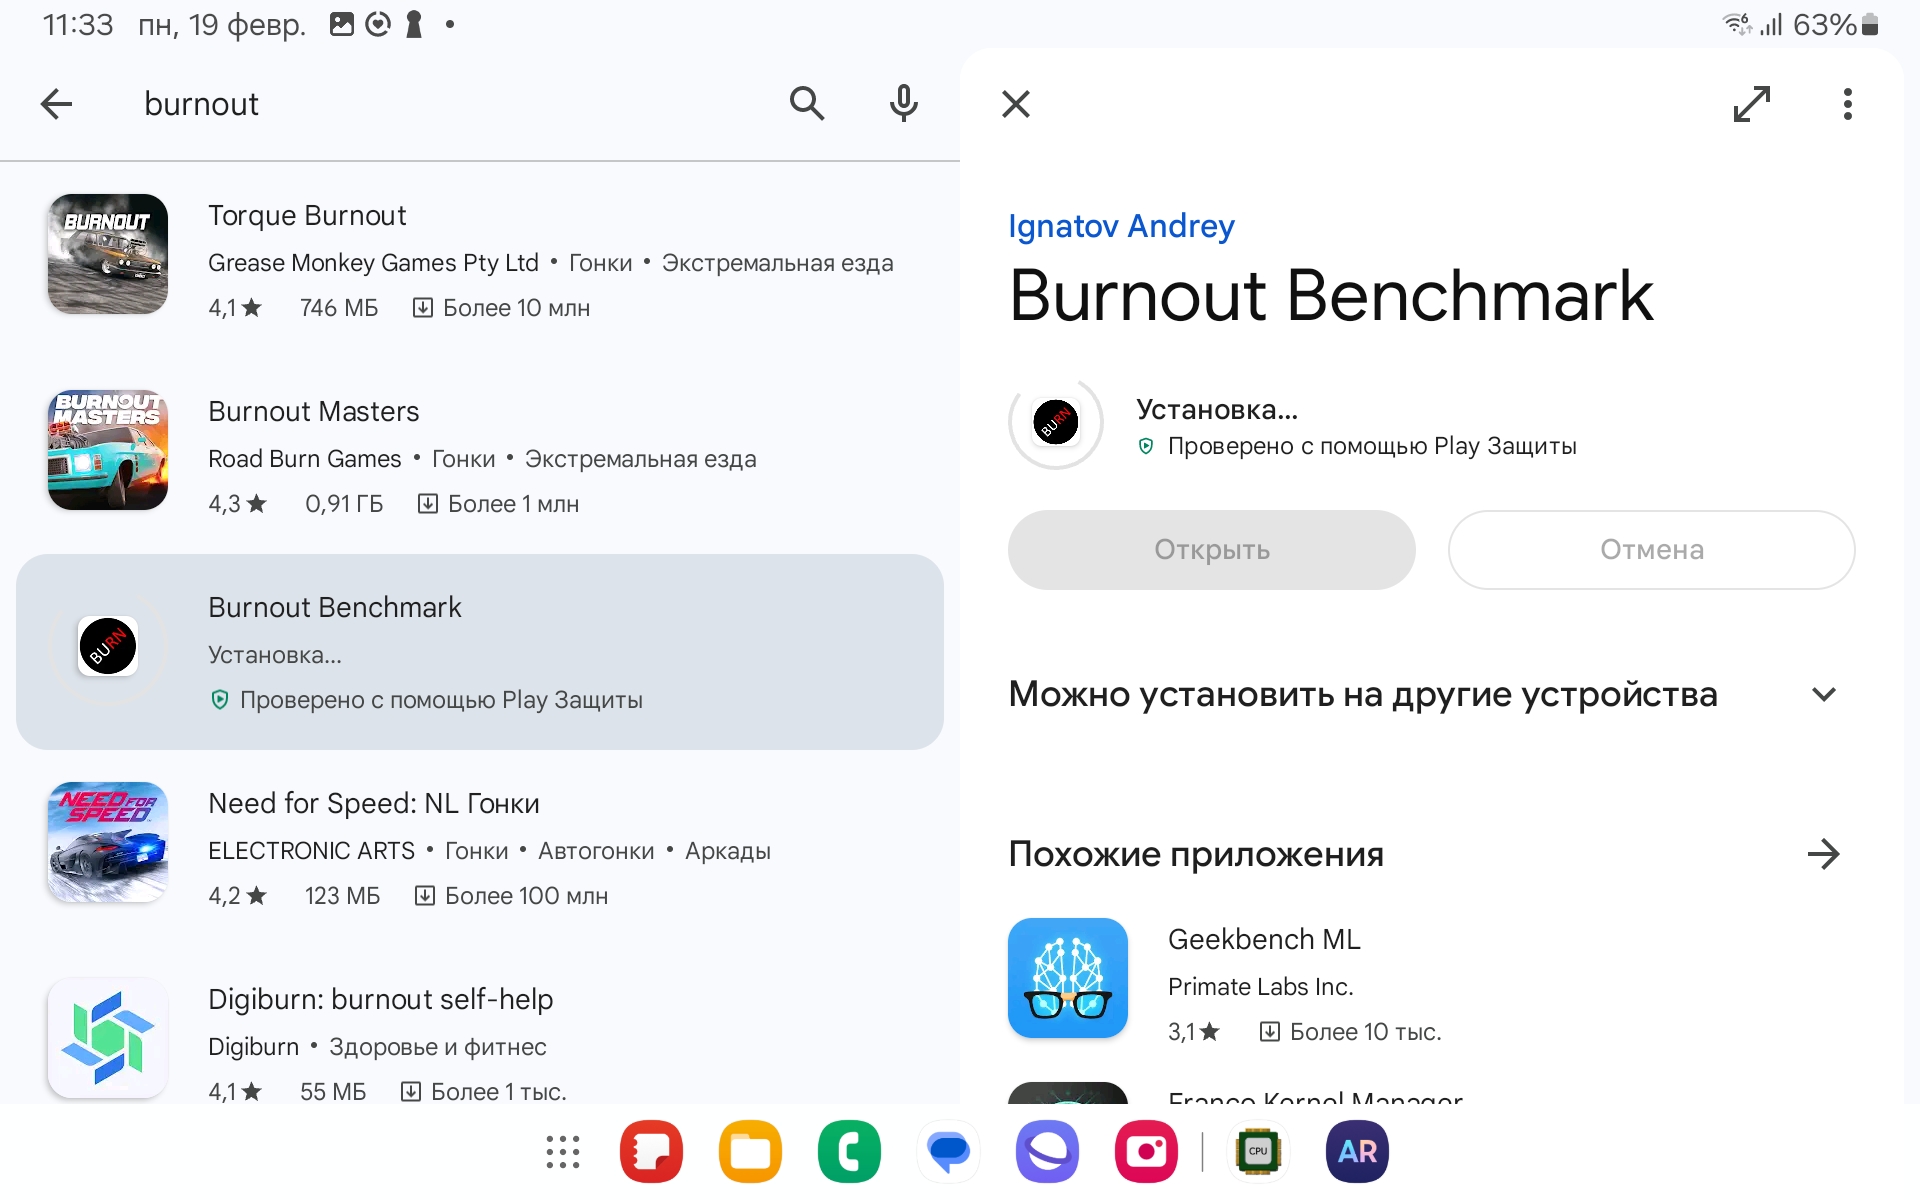Open the yellow files app in taskbar

point(750,1151)
